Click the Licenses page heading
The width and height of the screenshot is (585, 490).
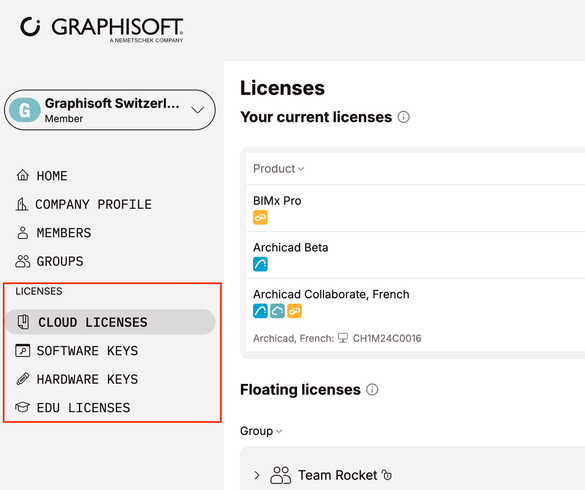[x=282, y=88]
